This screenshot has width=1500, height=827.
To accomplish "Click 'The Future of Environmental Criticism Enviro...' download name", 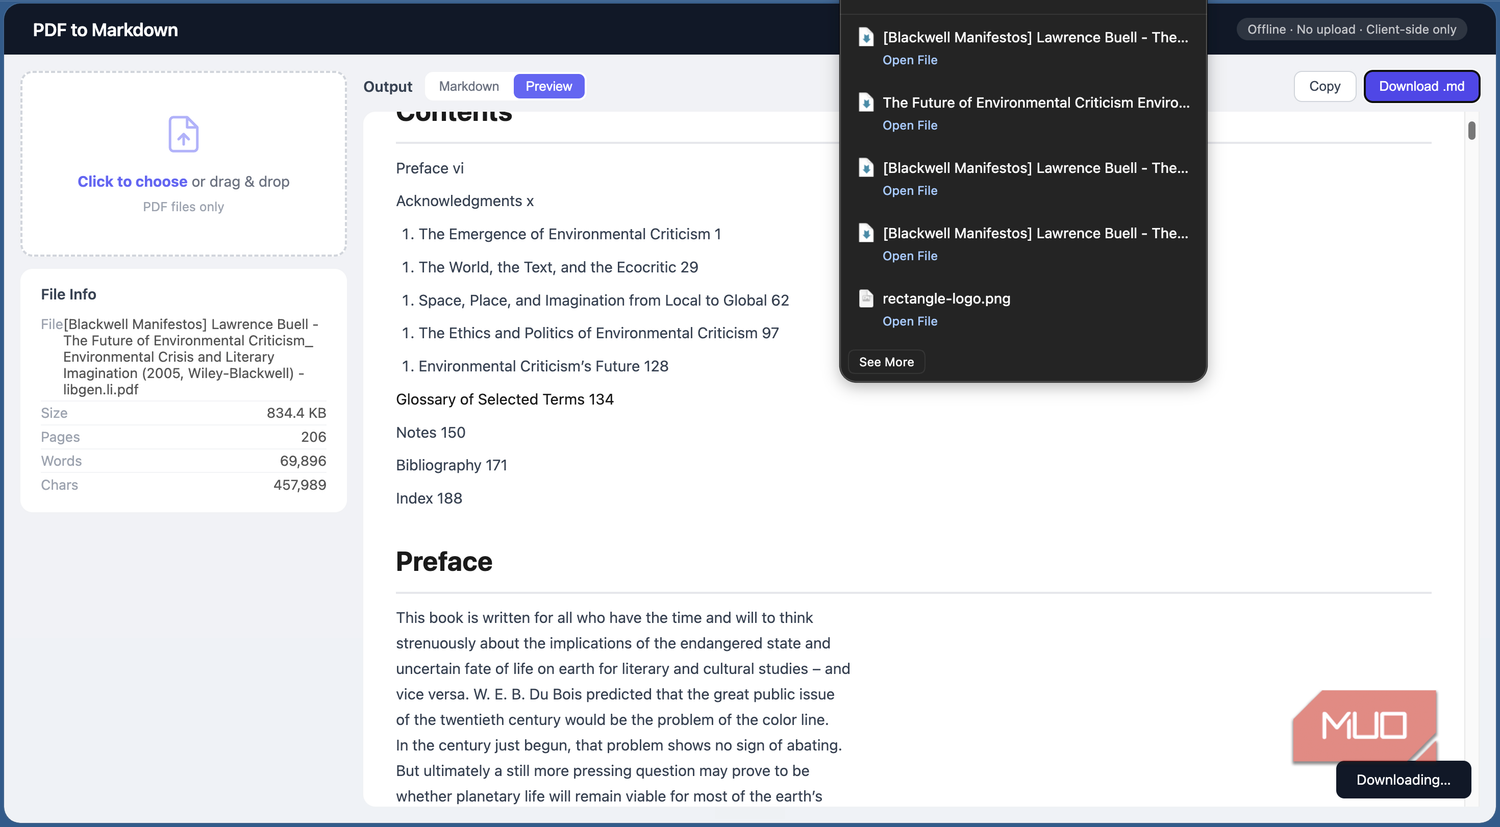I will 1036,102.
